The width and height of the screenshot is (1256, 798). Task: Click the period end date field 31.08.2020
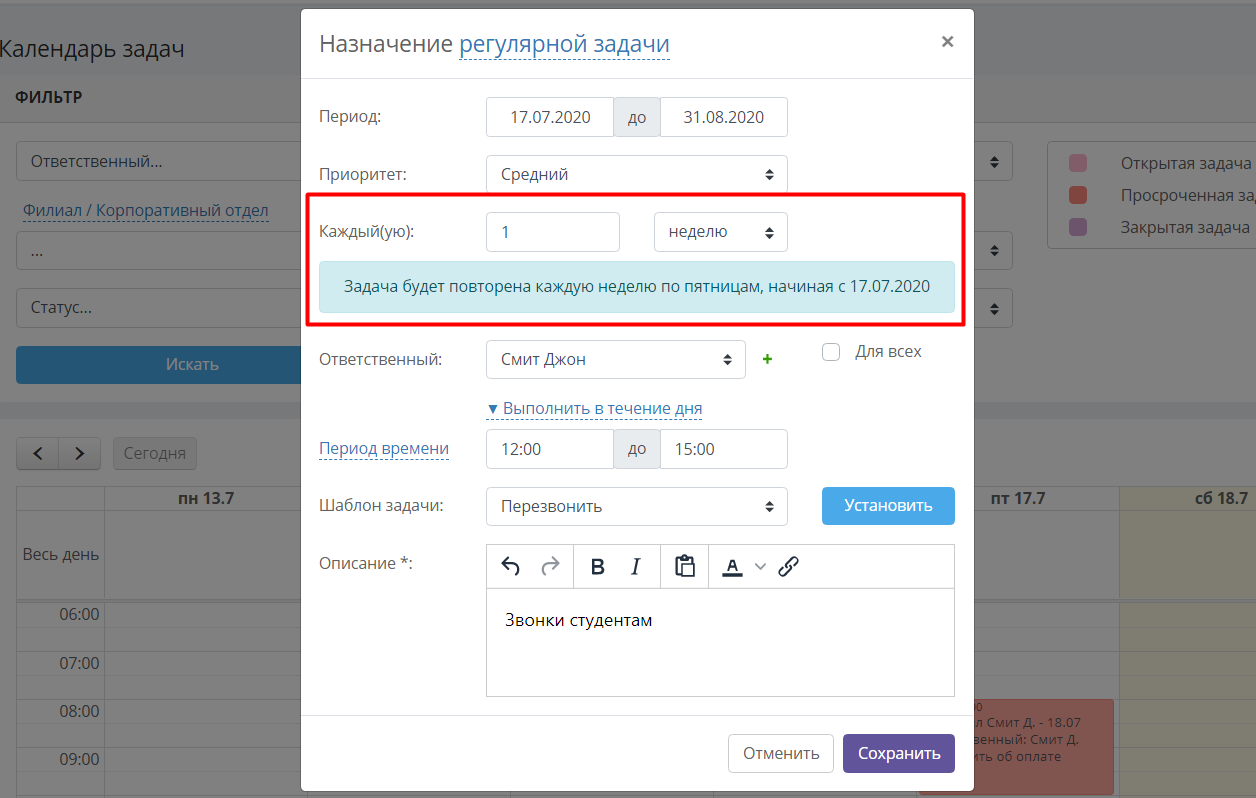coord(724,117)
